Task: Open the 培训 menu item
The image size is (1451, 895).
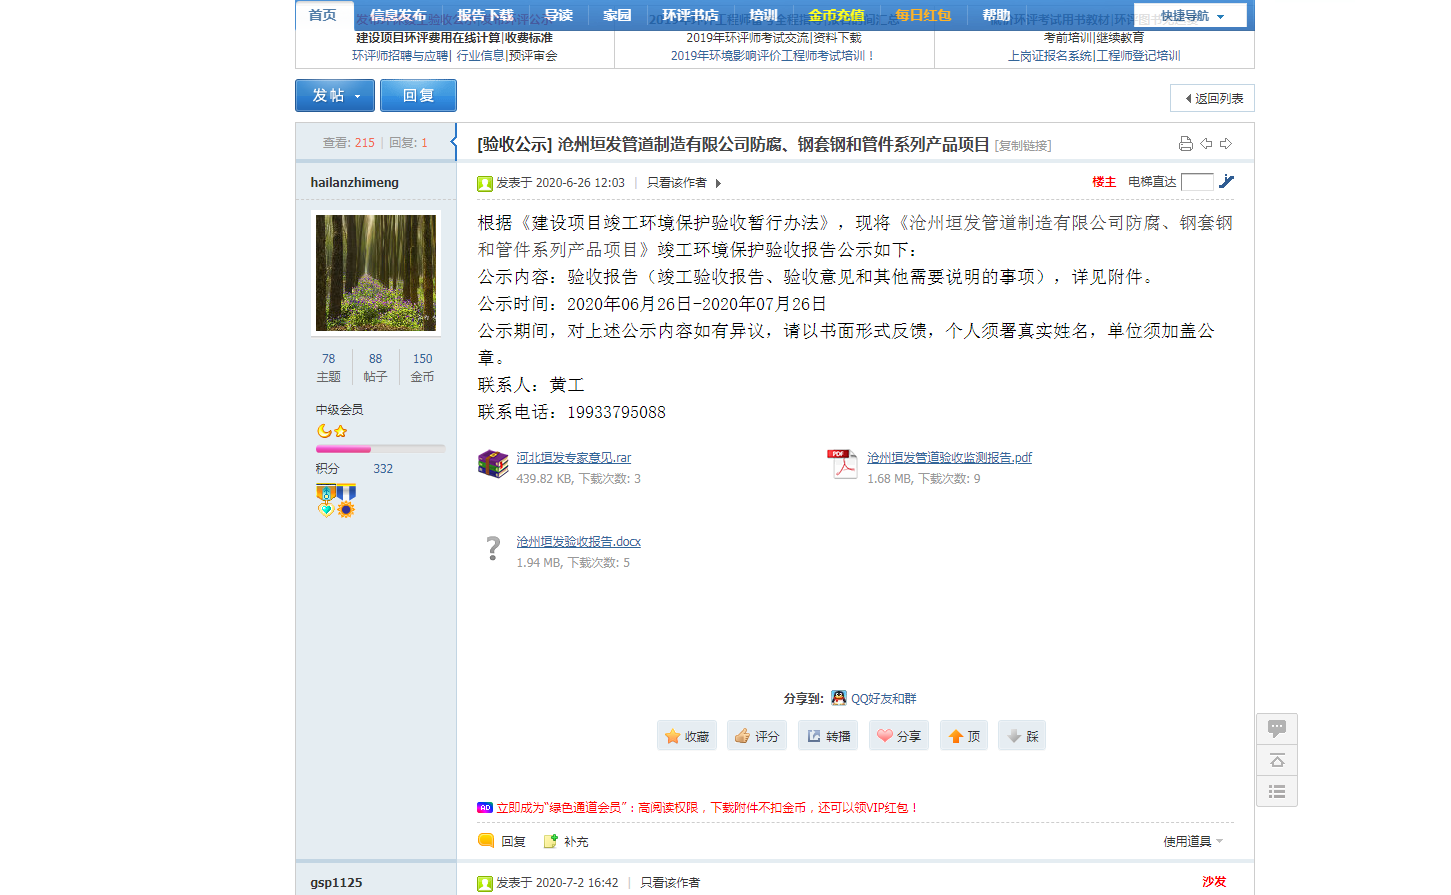Action: pyautogui.click(x=763, y=15)
